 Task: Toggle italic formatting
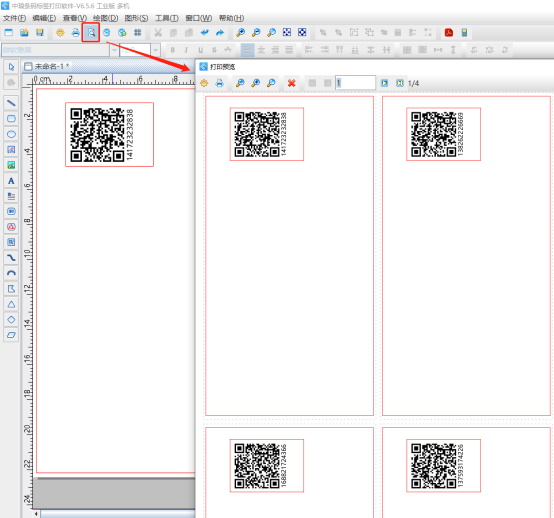pos(186,50)
